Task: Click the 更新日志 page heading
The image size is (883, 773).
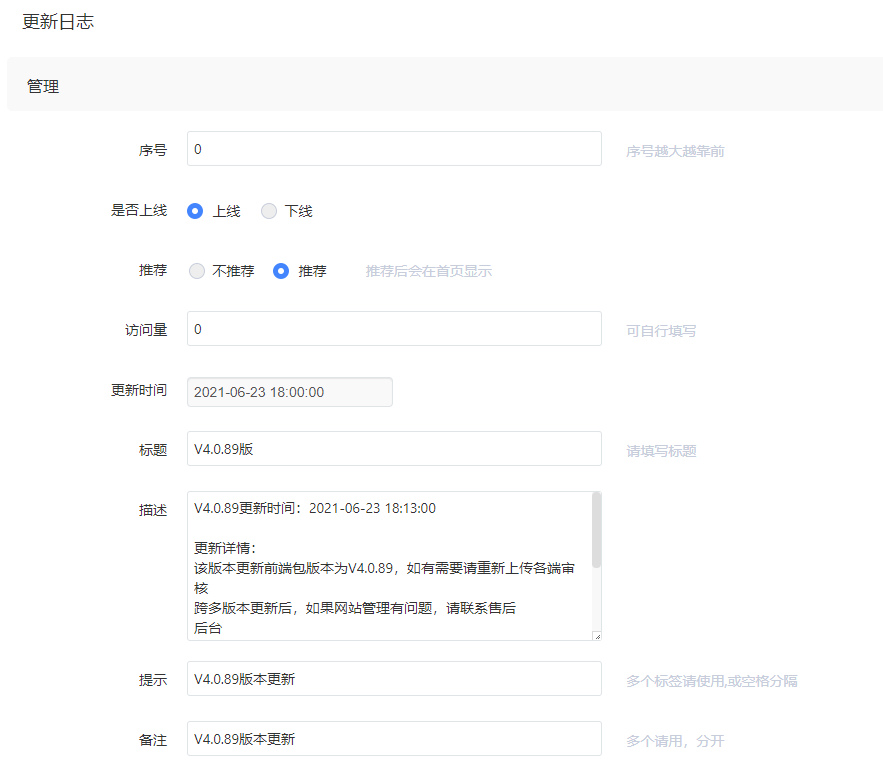Action: (x=58, y=21)
